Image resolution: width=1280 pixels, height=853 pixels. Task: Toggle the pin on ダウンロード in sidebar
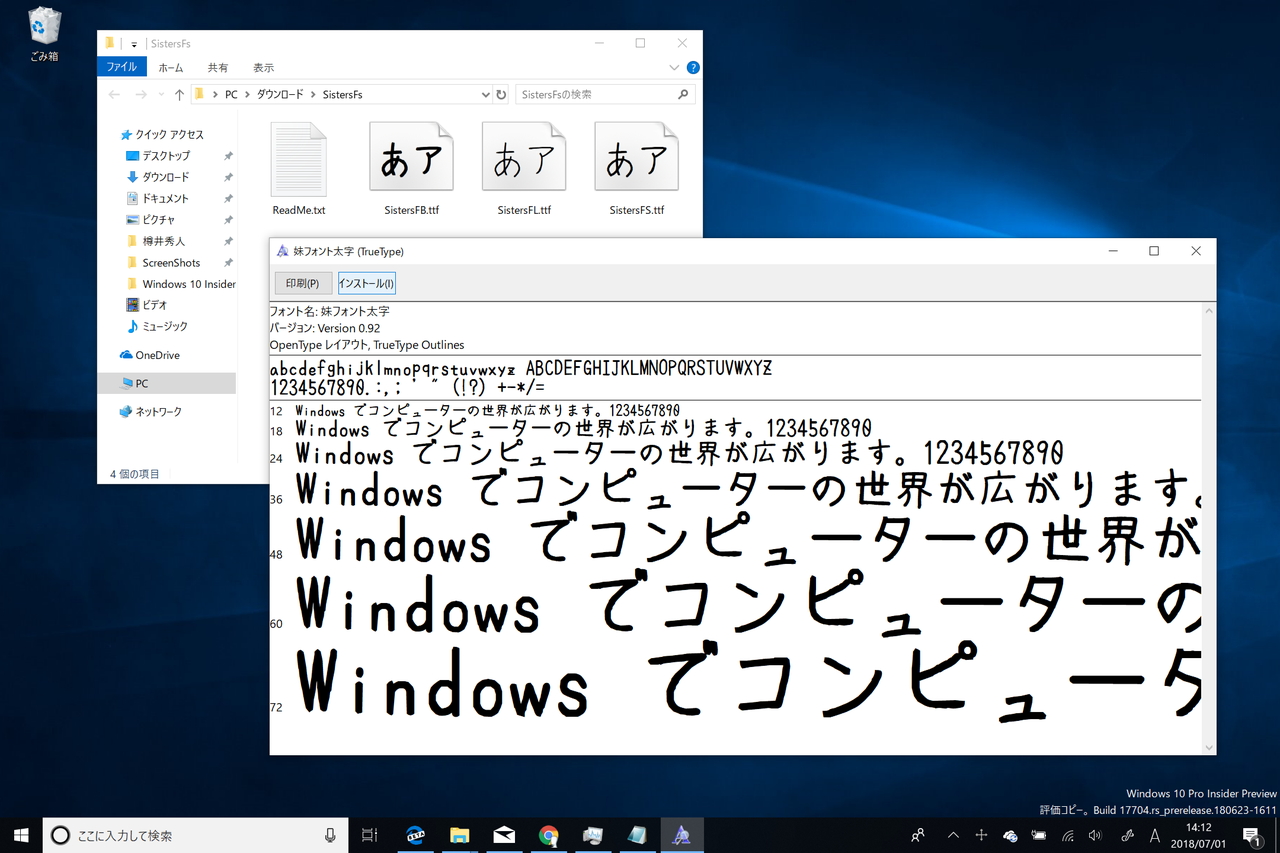[226, 177]
